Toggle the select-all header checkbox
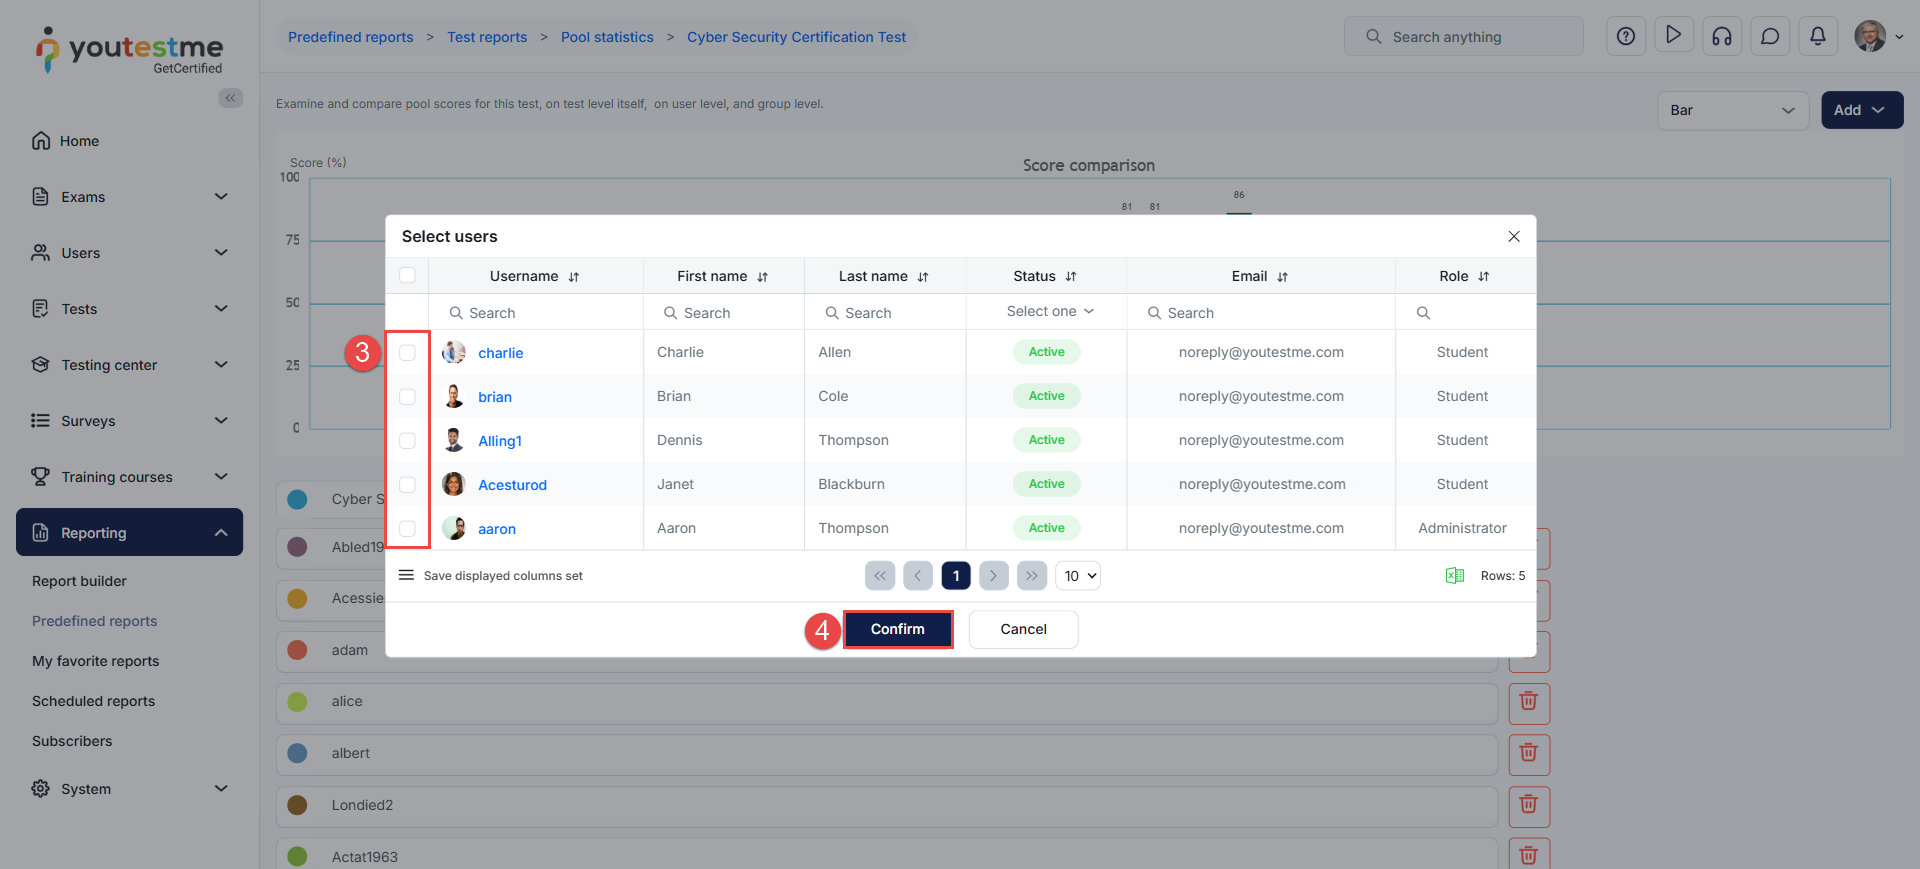This screenshot has width=1920, height=869. click(407, 276)
